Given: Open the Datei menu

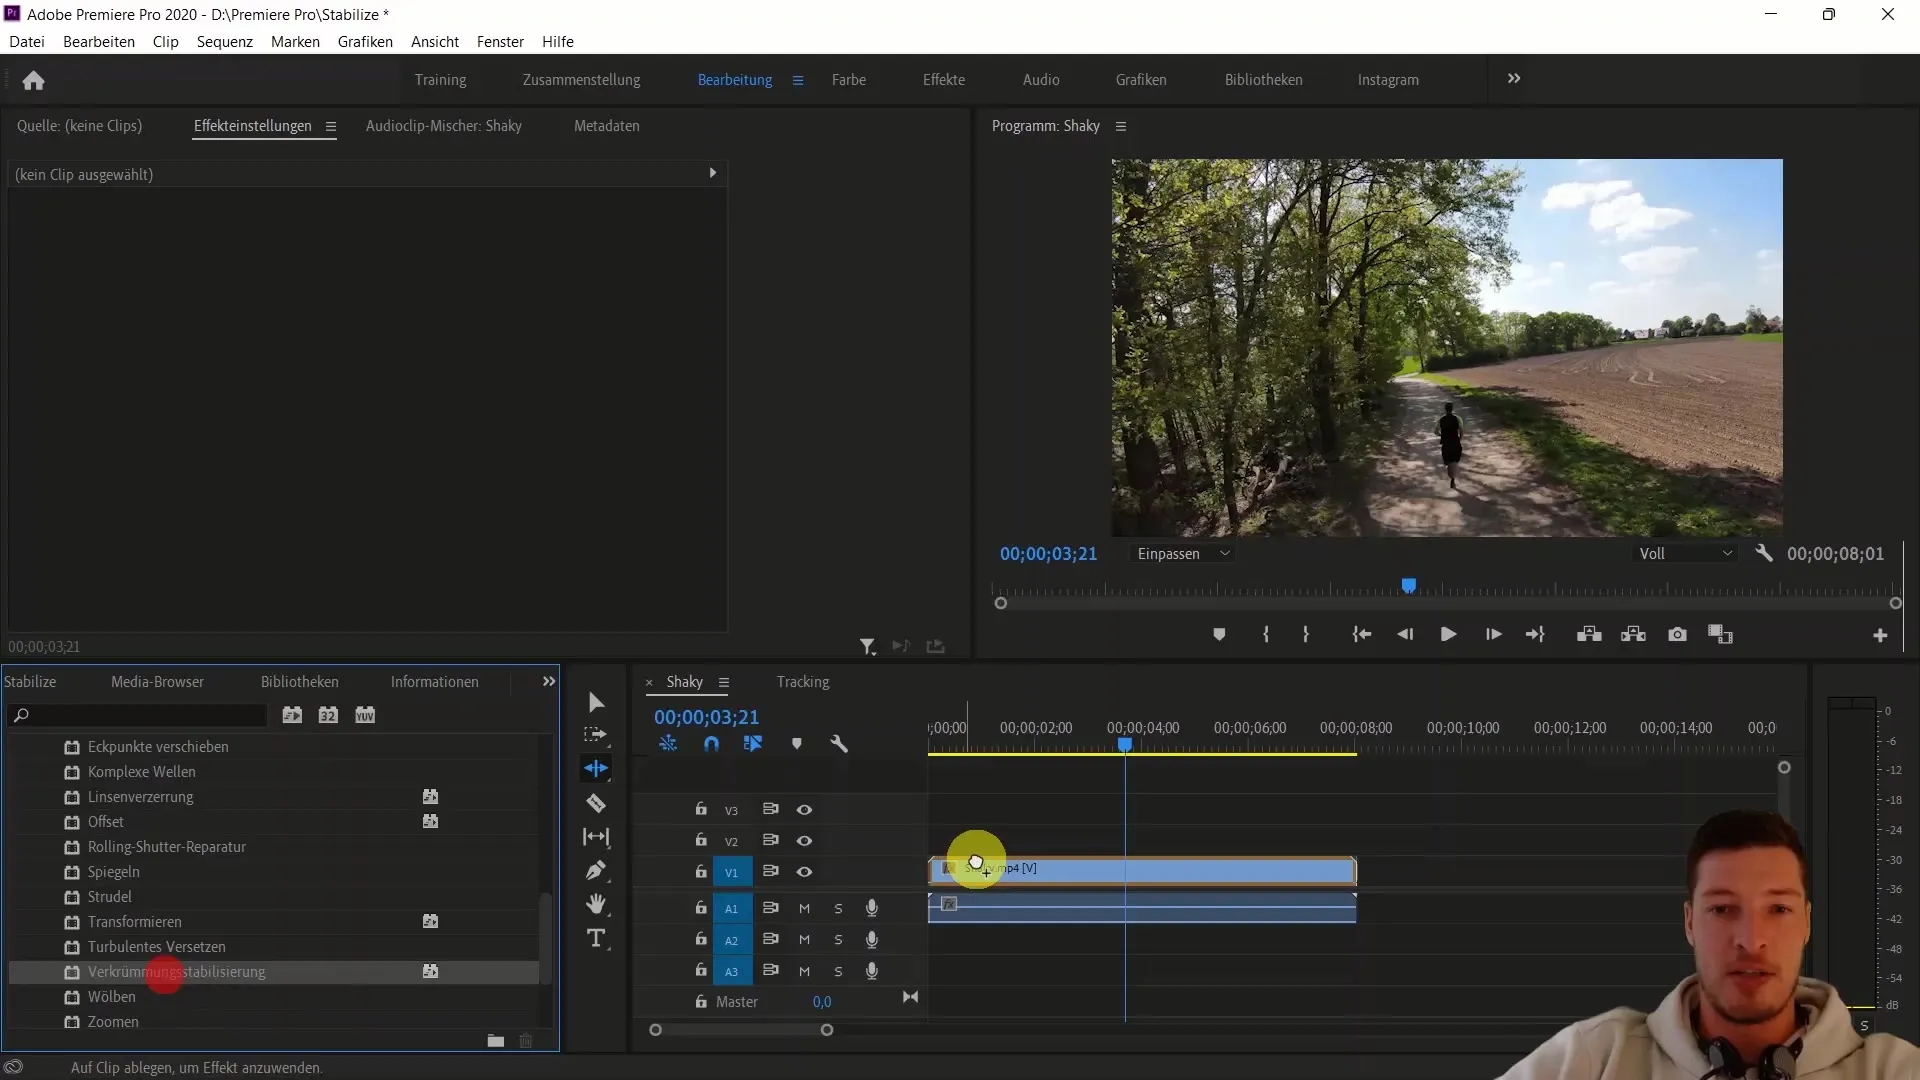Looking at the screenshot, I should click(27, 41).
